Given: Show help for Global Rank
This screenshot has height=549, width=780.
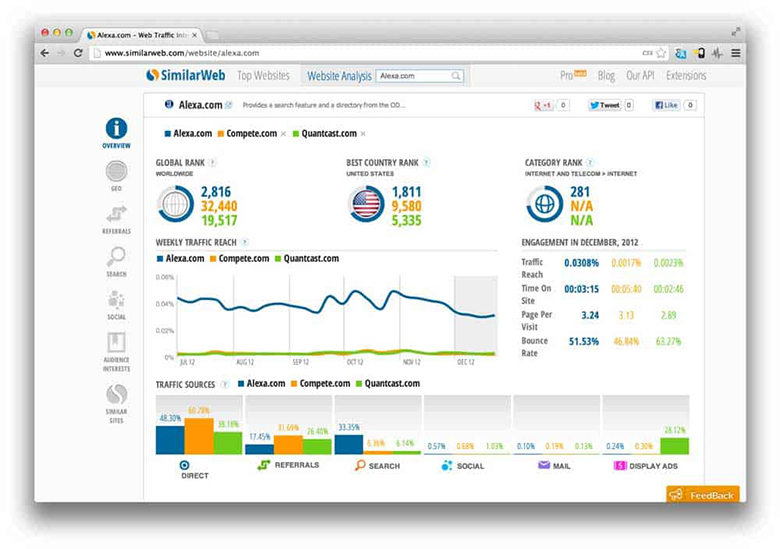Looking at the screenshot, I should click(212, 162).
